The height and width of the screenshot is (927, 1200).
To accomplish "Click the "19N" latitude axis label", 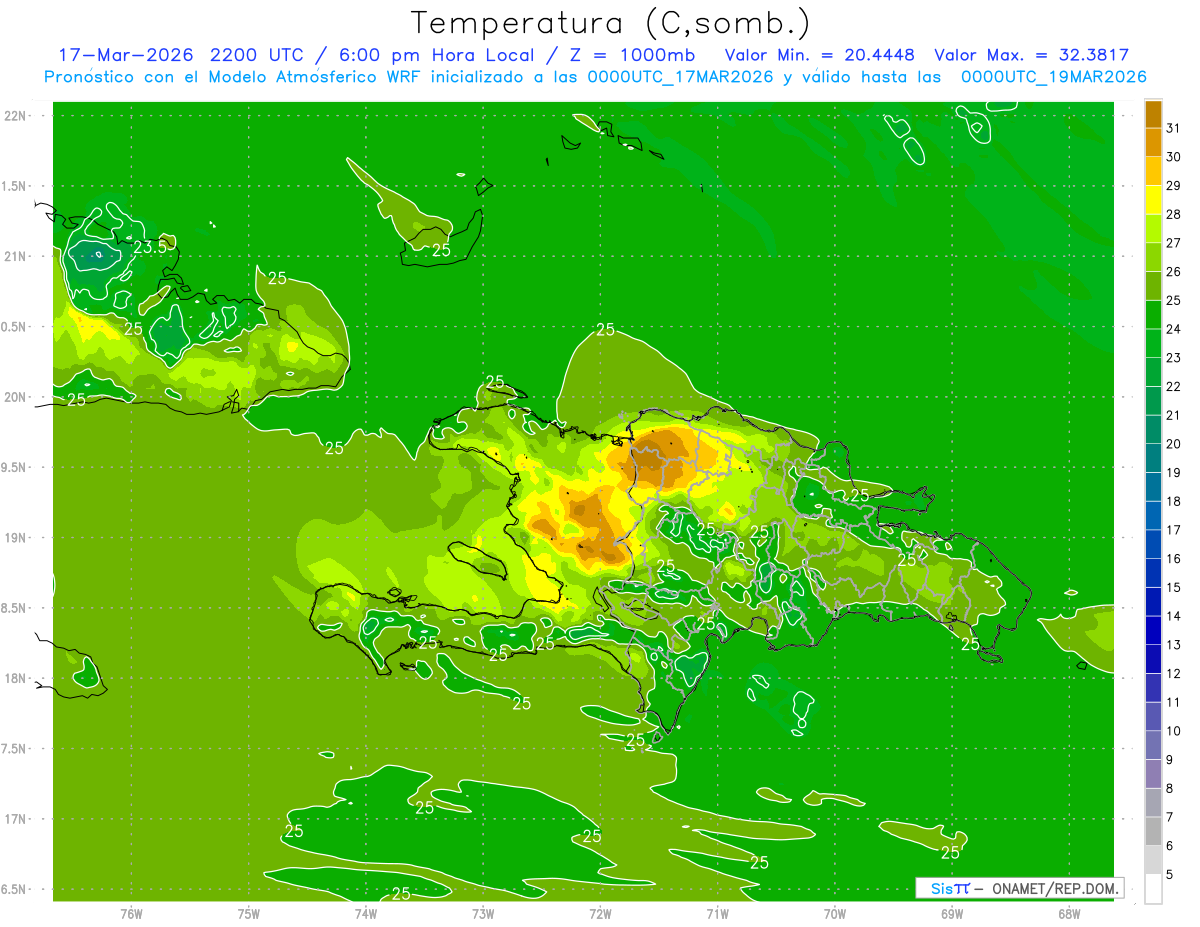I will click(13, 537).
